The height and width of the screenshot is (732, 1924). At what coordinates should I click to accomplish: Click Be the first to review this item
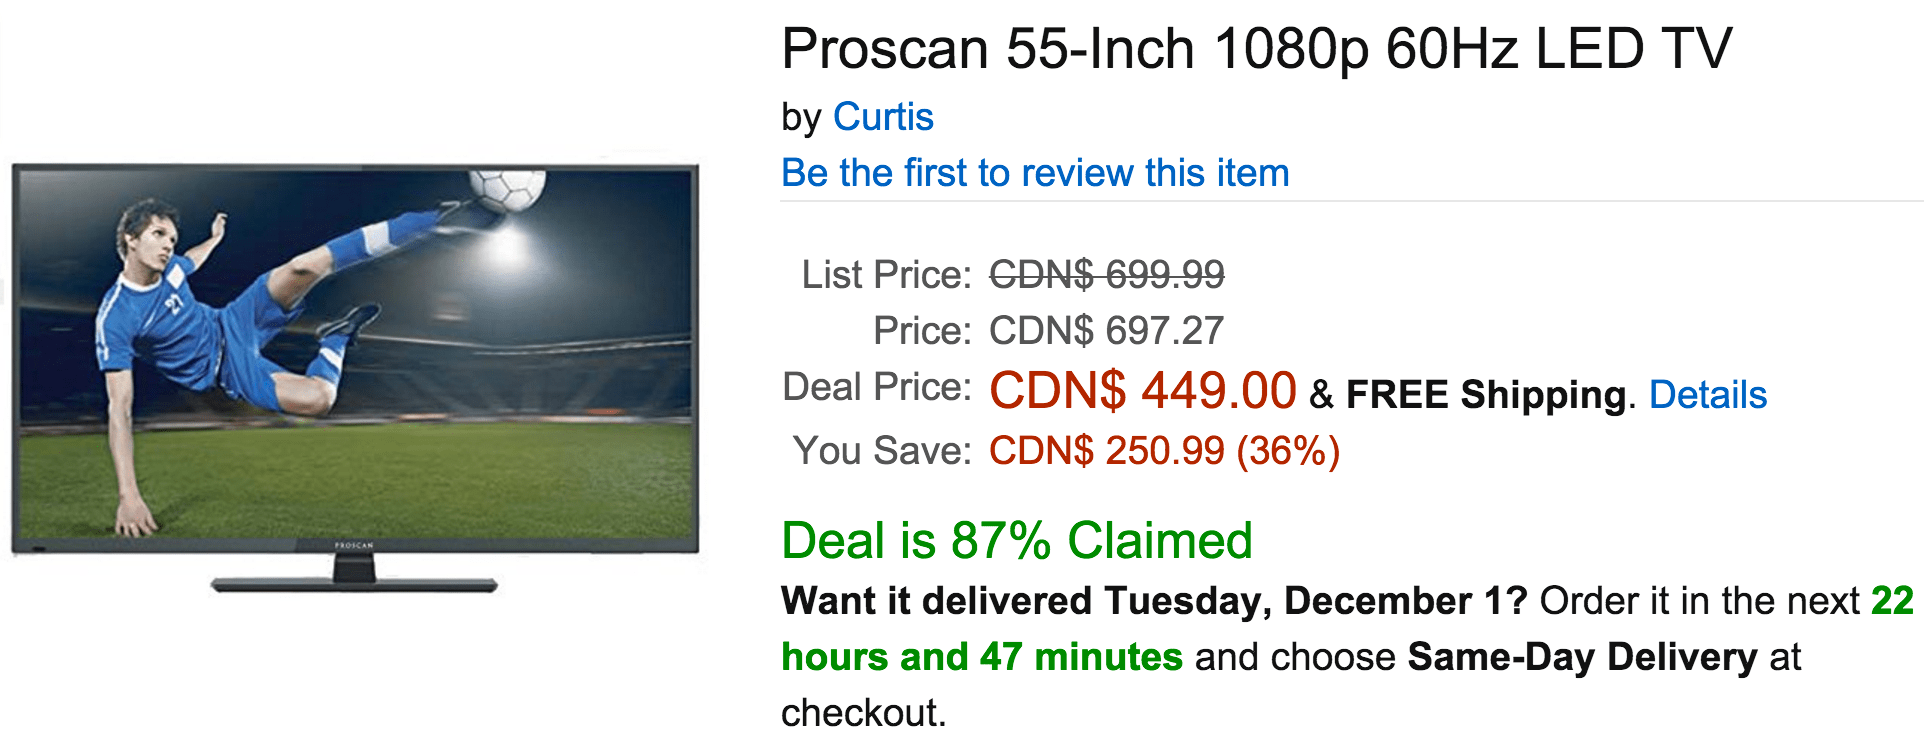click(x=1035, y=173)
